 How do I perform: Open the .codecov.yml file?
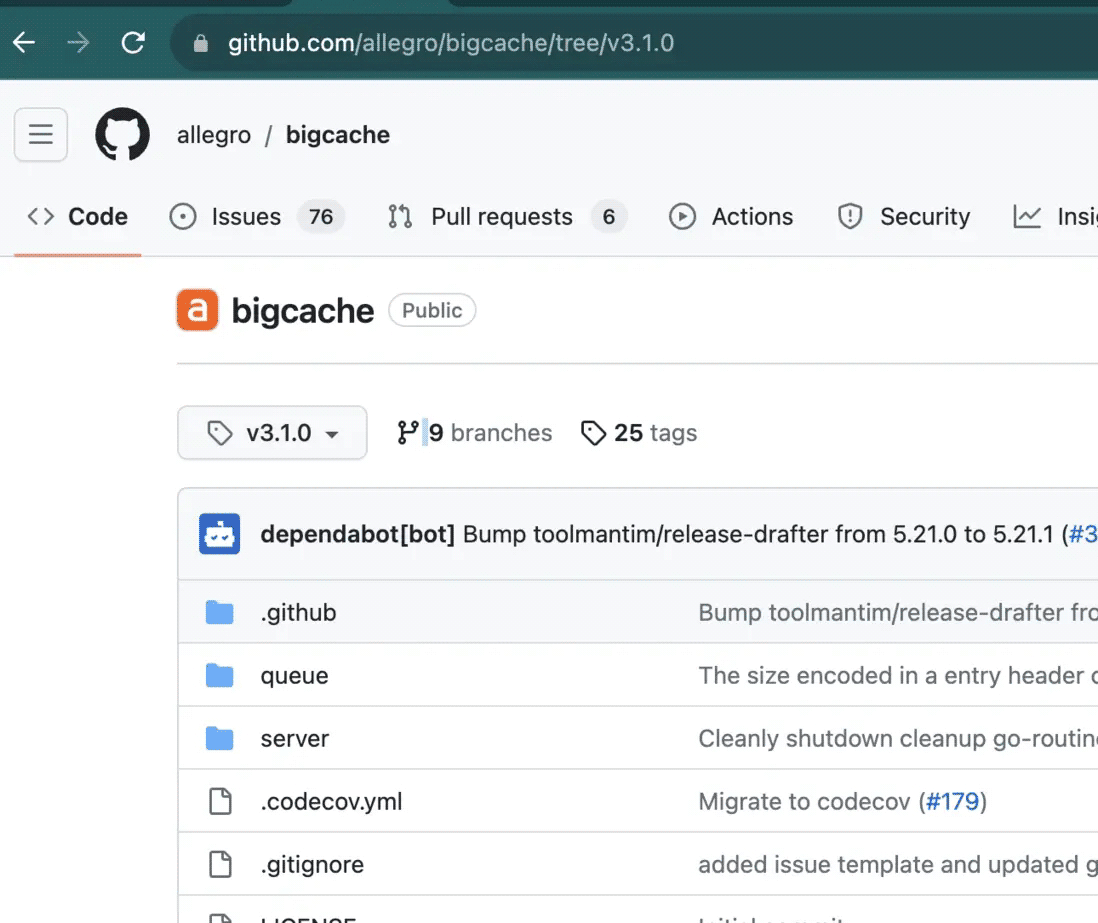331,802
